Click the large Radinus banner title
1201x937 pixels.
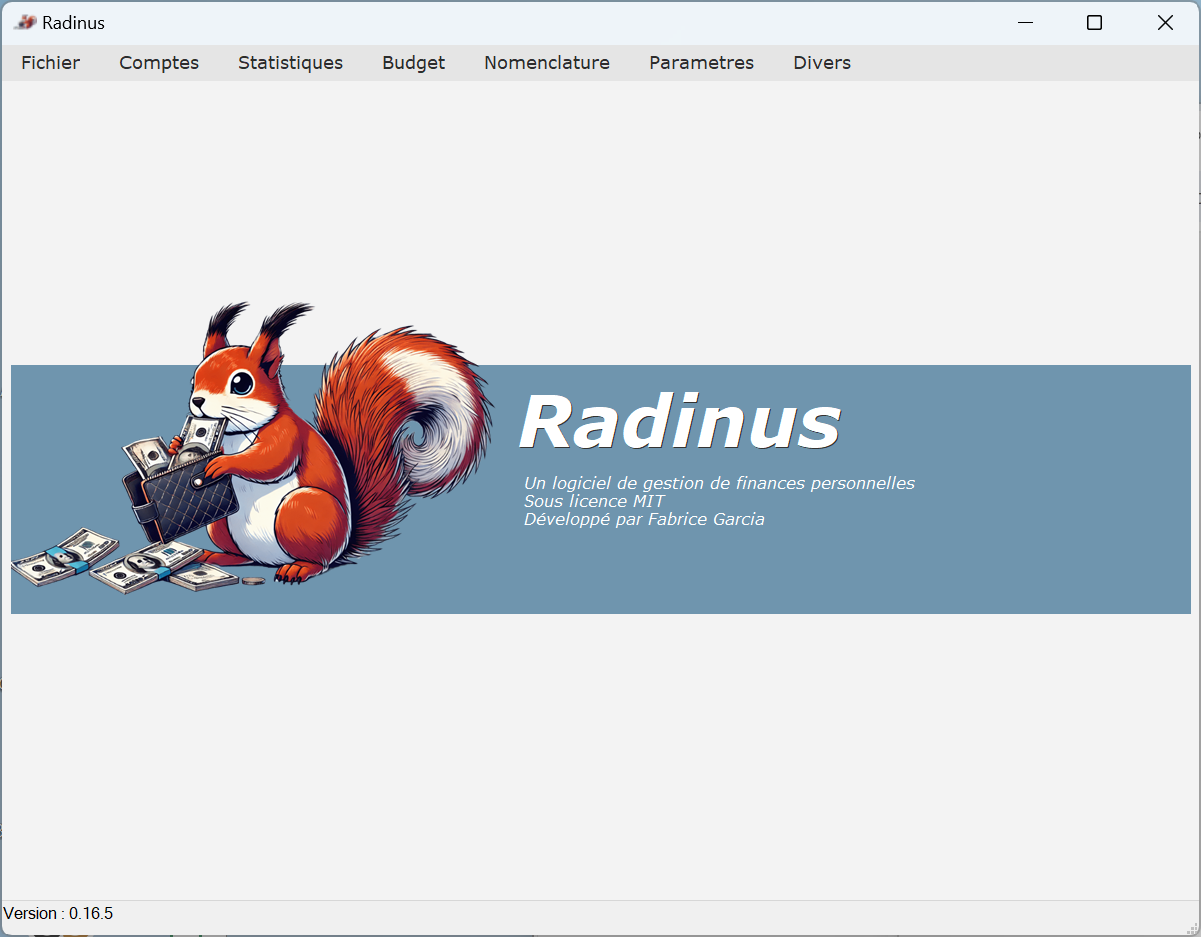pos(680,422)
